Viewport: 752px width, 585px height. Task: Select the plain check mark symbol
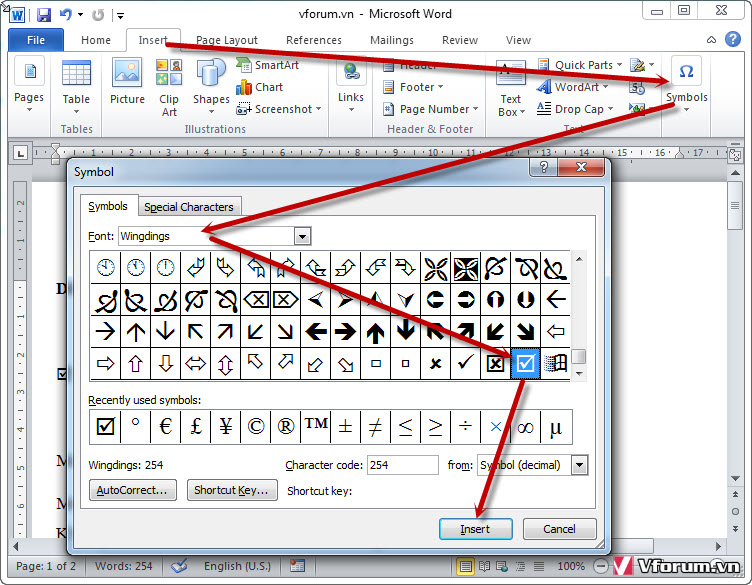pyautogui.click(x=465, y=363)
